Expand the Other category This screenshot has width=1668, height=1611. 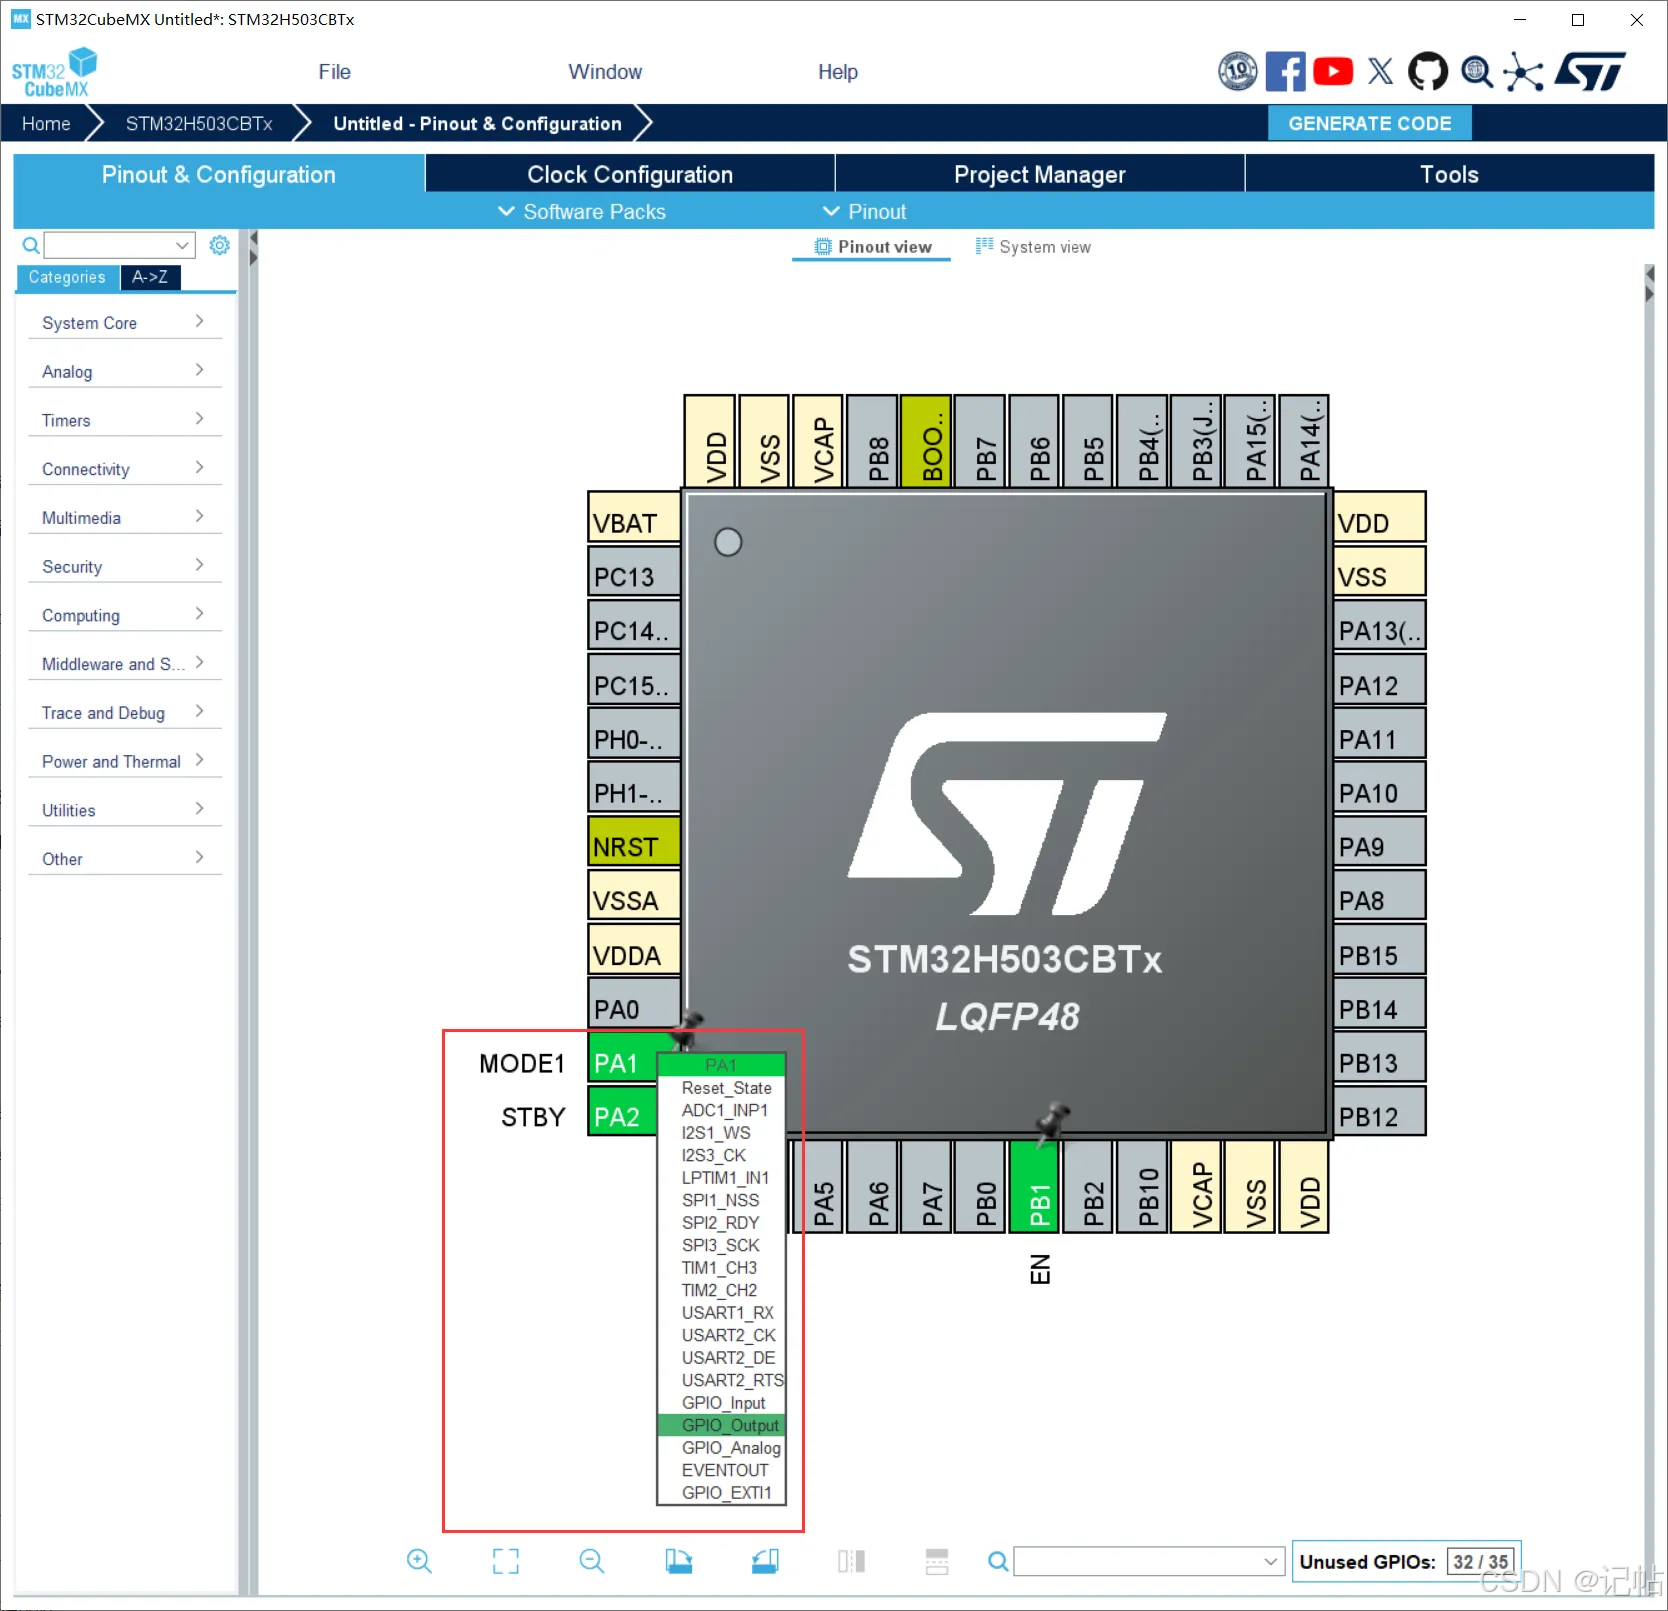[124, 859]
